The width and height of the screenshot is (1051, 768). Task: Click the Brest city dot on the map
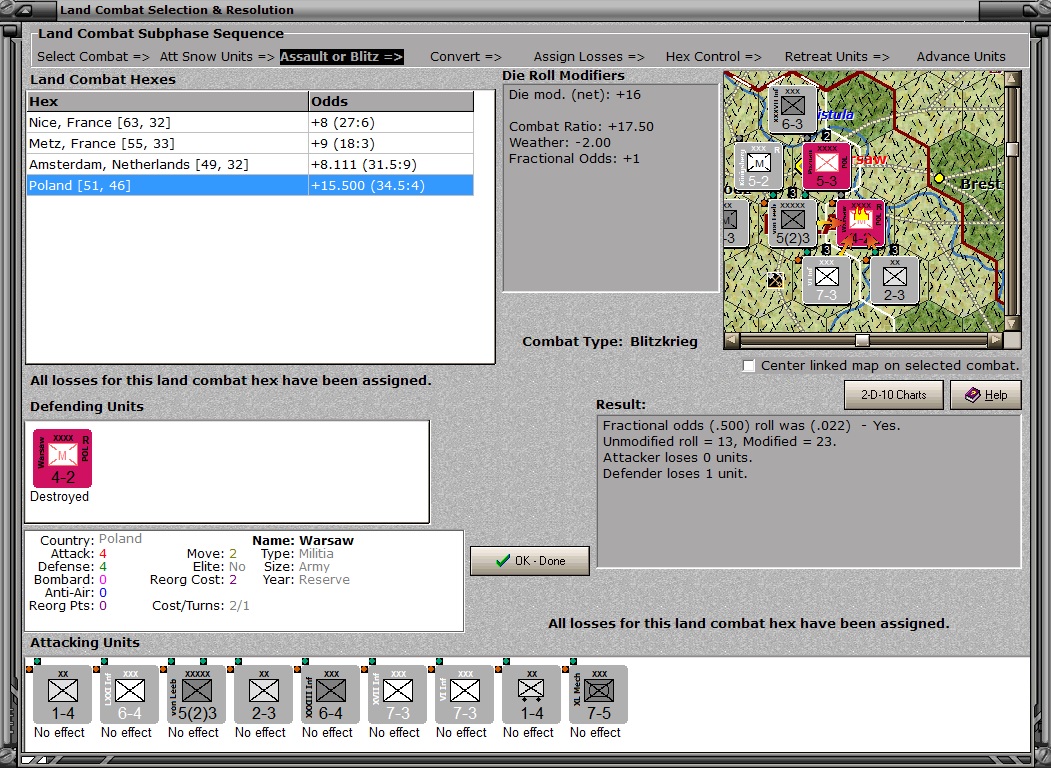coord(939,178)
